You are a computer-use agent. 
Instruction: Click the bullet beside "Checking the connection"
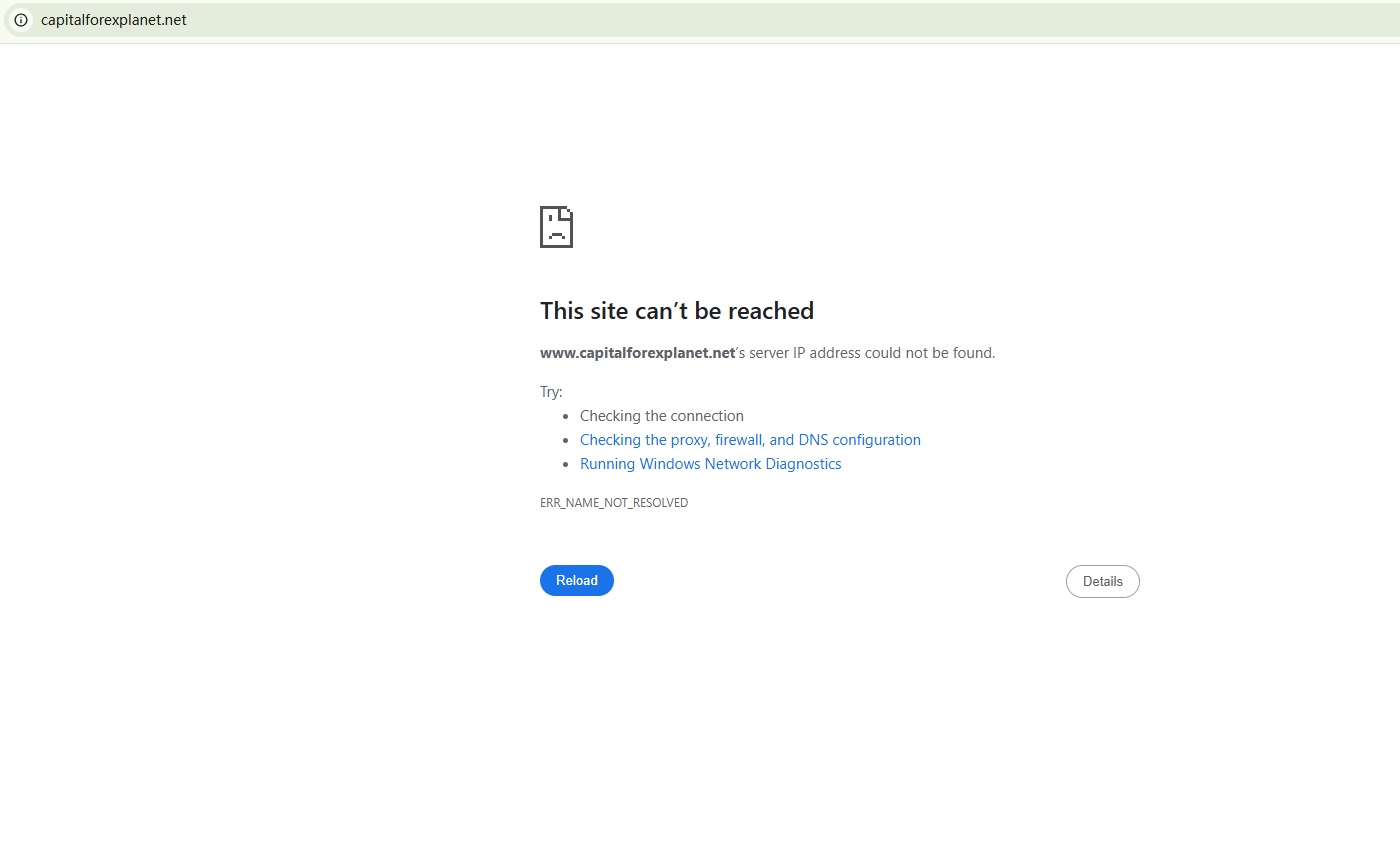[566, 417]
